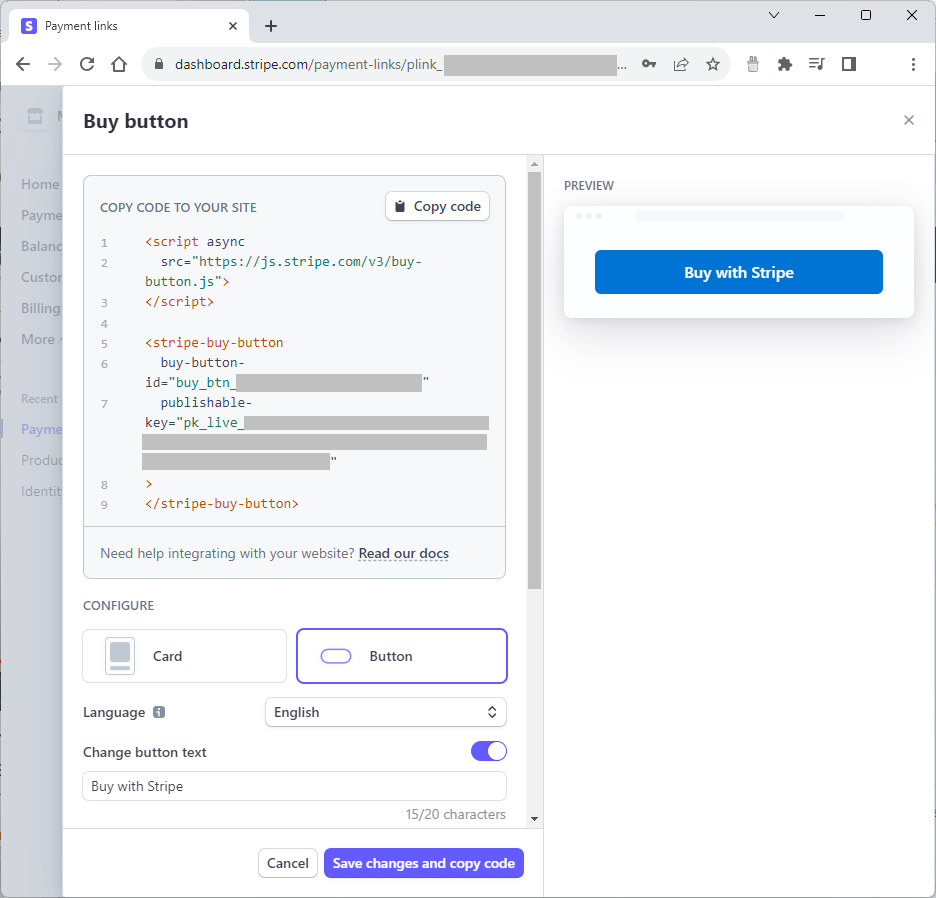The width and height of the screenshot is (936, 898).
Task: Close the Buy button dialog
Action: pyautogui.click(x=908, y=120)
